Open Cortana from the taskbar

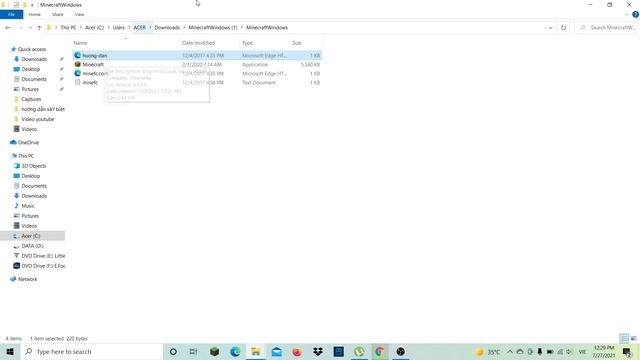coord(173,352)
